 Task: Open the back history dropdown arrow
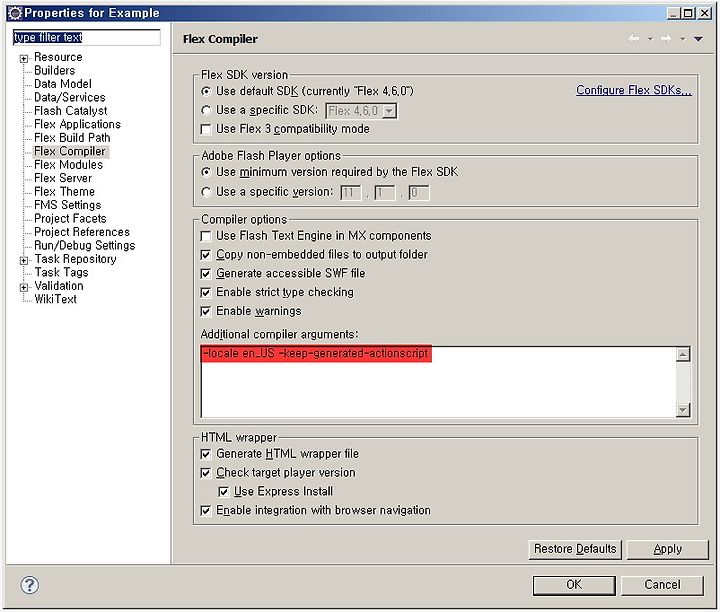click(x=650, y=39)
